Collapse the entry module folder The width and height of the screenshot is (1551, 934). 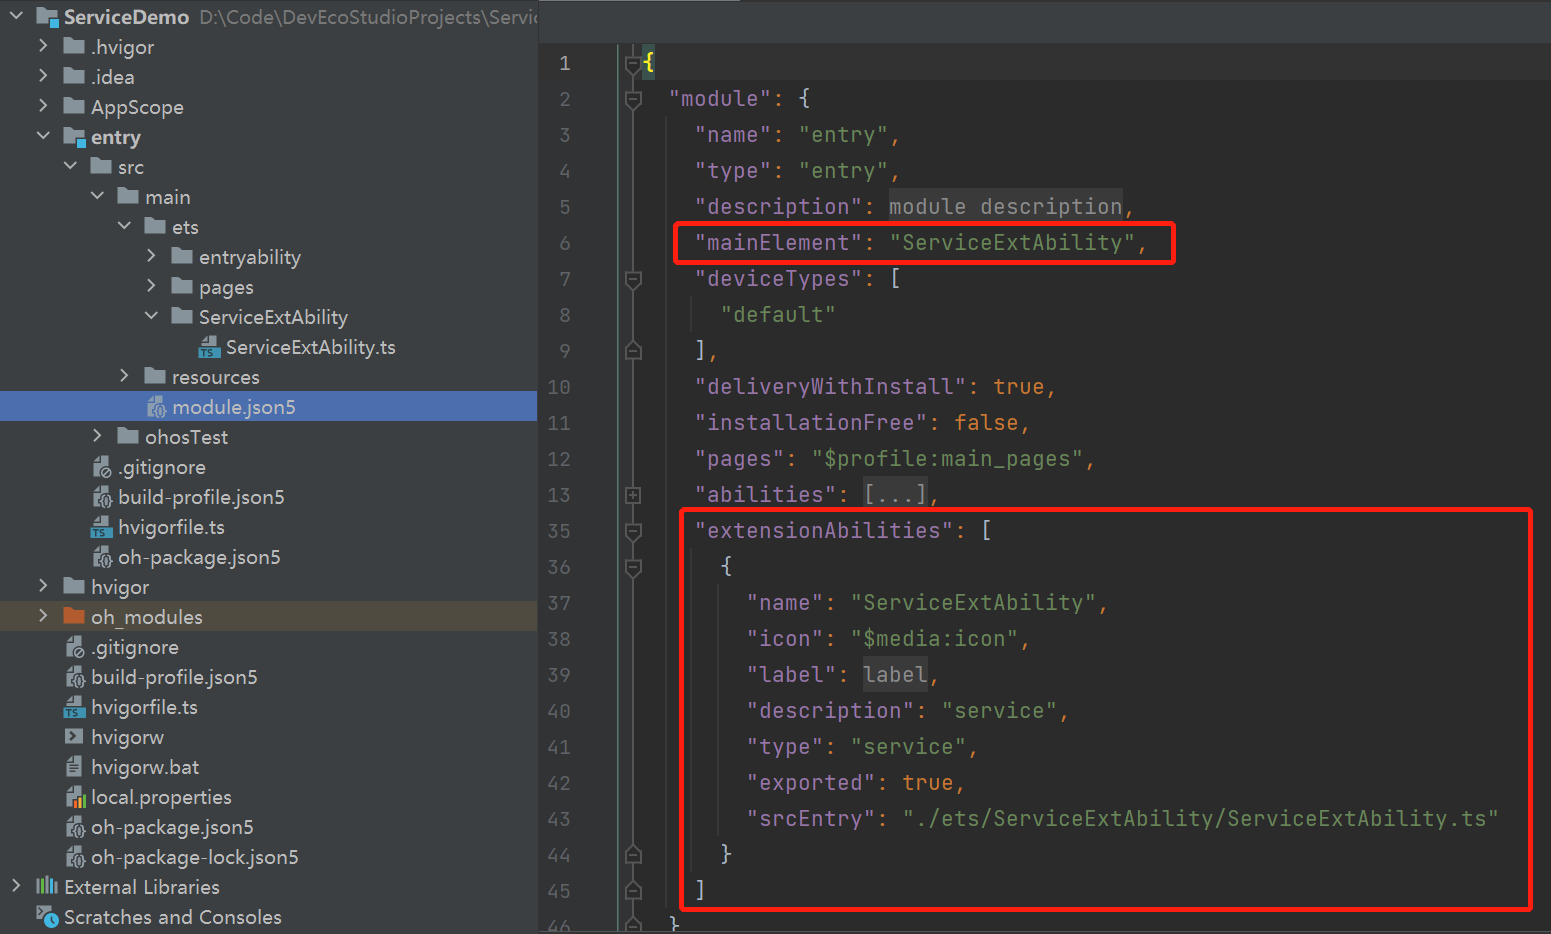tap(43, 136)
